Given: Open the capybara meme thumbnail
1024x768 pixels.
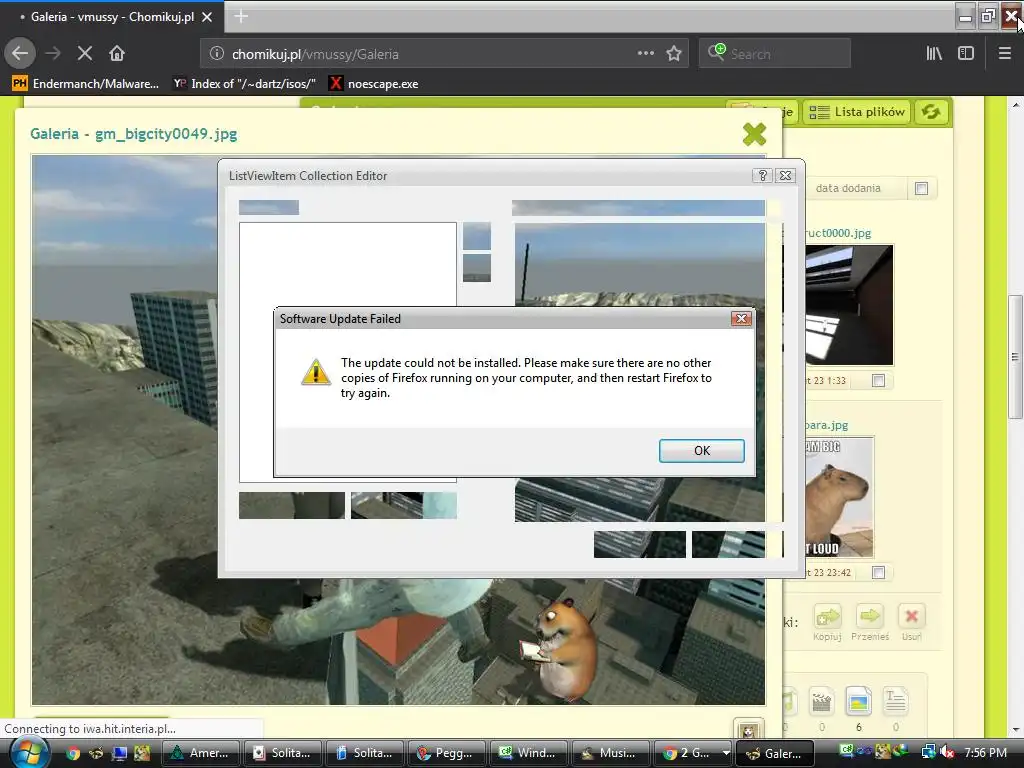Looking at the screenshot, I should (839, 497).
